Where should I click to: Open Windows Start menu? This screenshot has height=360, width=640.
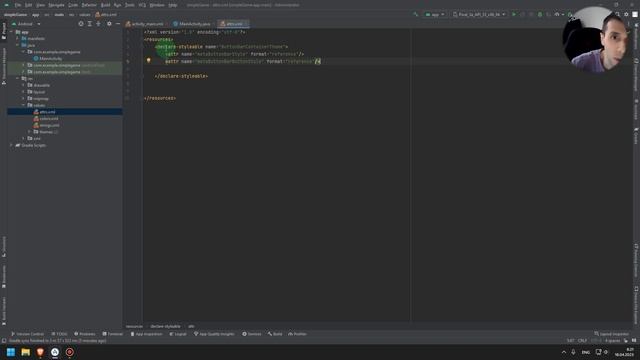(11, 352)
